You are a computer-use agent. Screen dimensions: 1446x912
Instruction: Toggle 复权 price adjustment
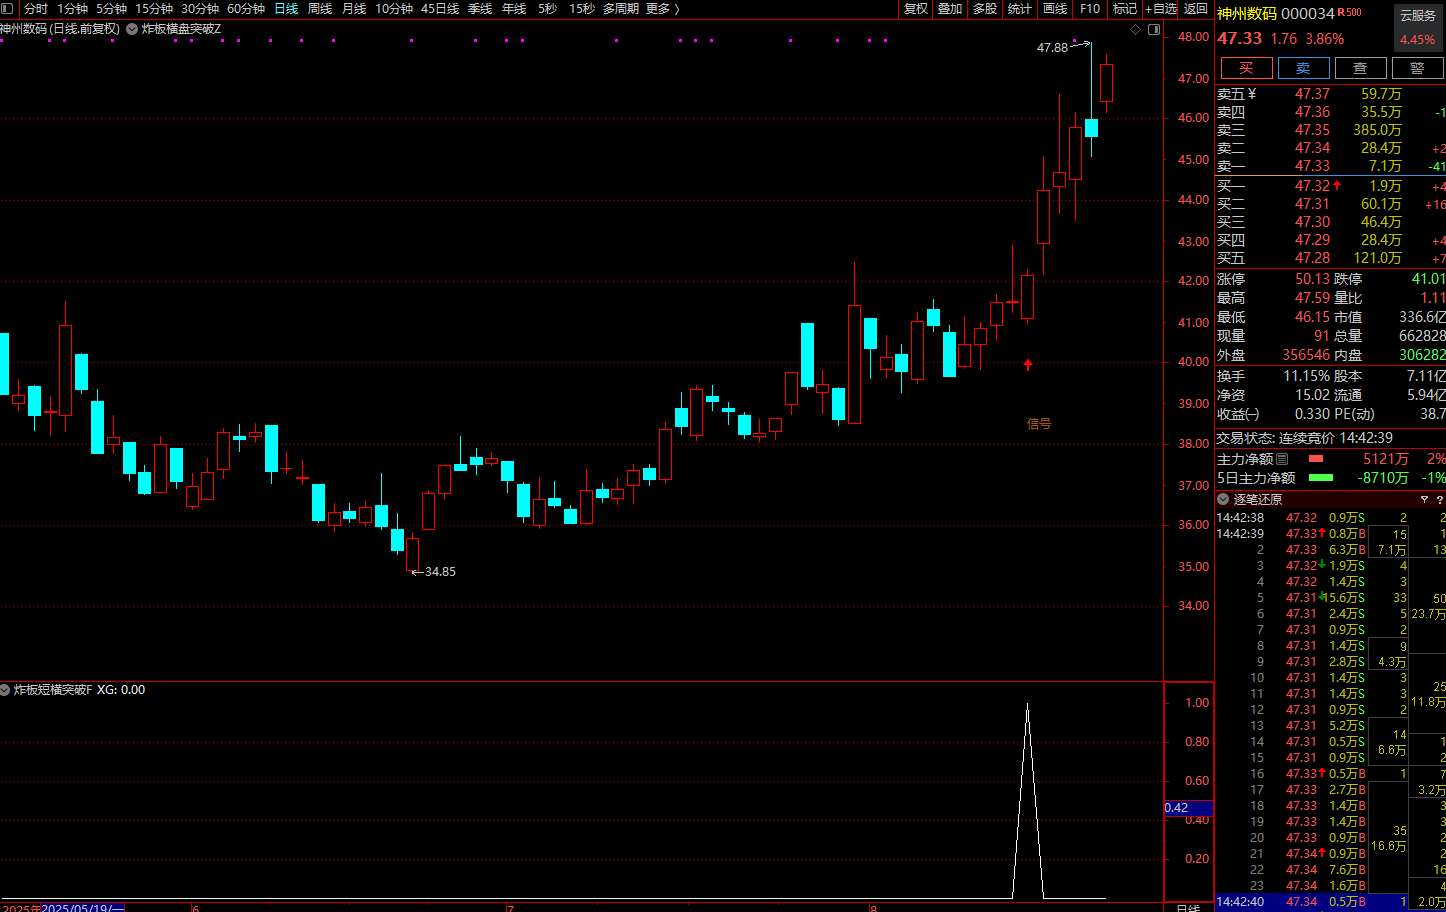tap(915, 9)
